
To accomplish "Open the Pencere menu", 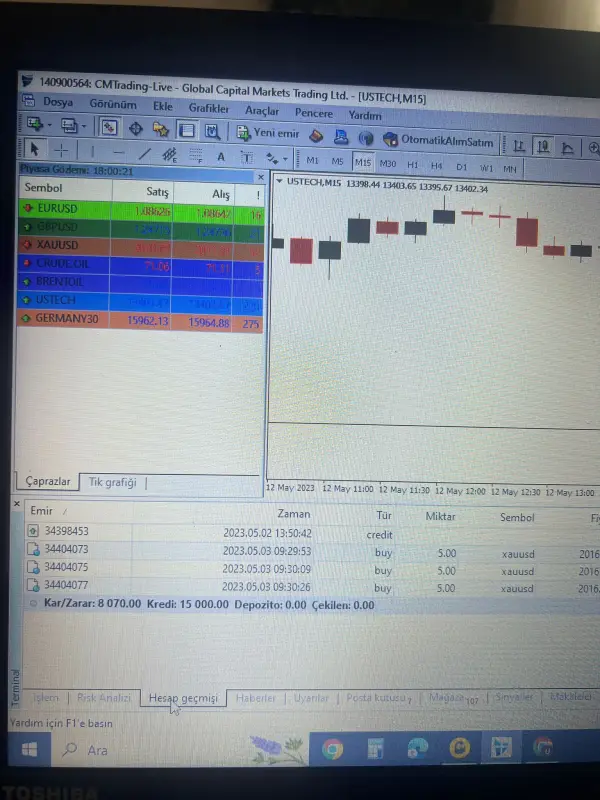I will (x=314, y=113).
